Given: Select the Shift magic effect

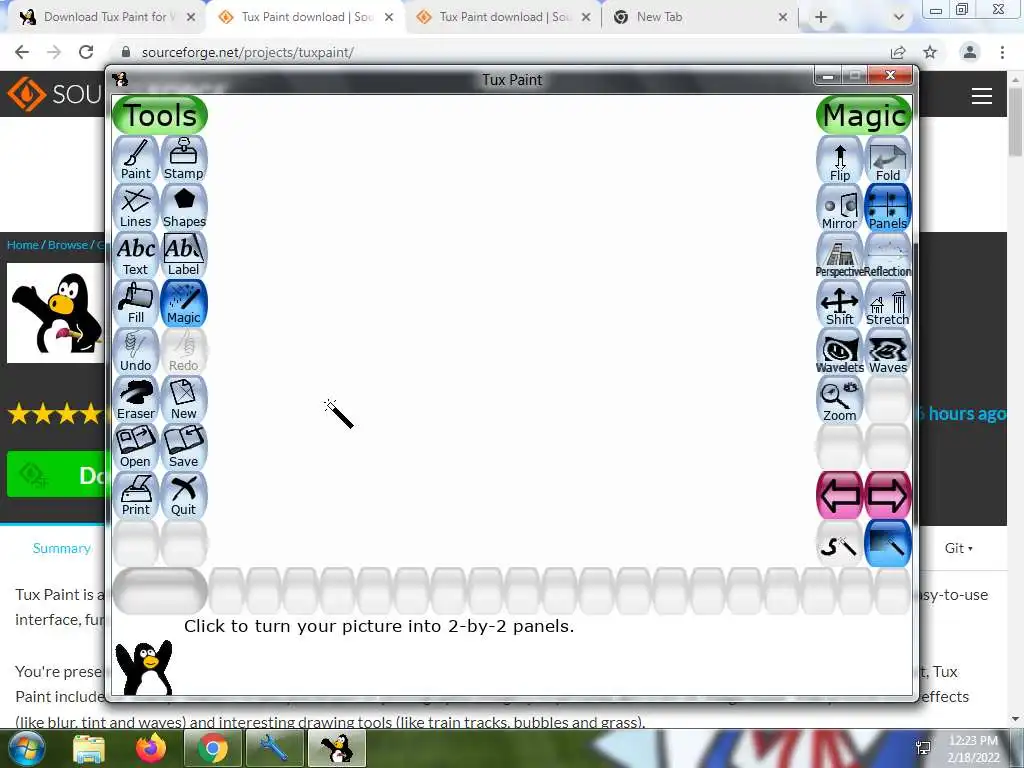Looking at the screenshot, I should (840, 304).
